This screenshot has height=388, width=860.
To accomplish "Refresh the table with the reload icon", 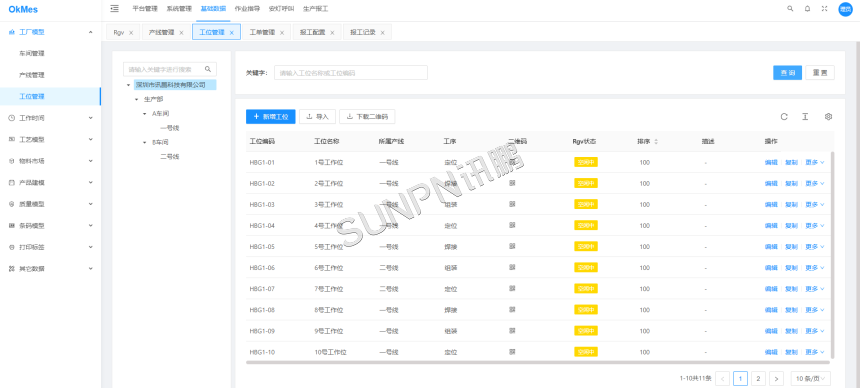I will (784, 116).
